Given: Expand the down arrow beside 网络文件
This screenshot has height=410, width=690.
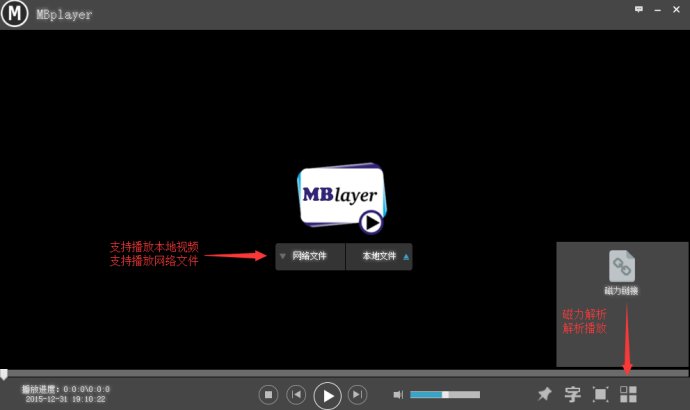Looking at the screenshot, I should click(x=283, y=257).
